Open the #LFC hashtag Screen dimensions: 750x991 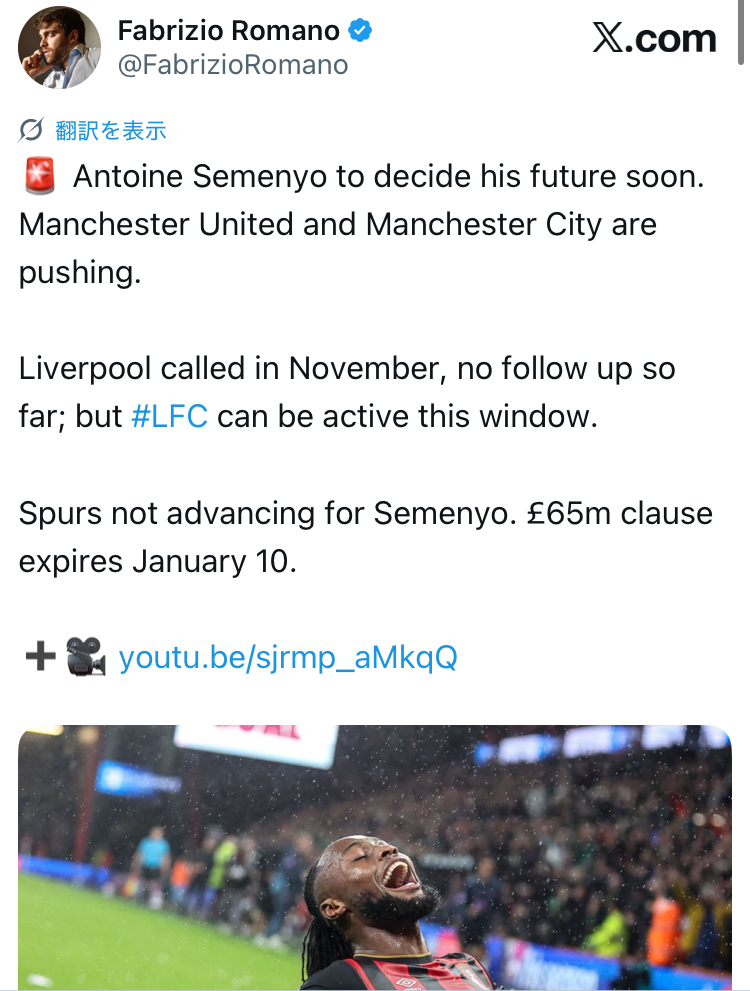(169, 416)
